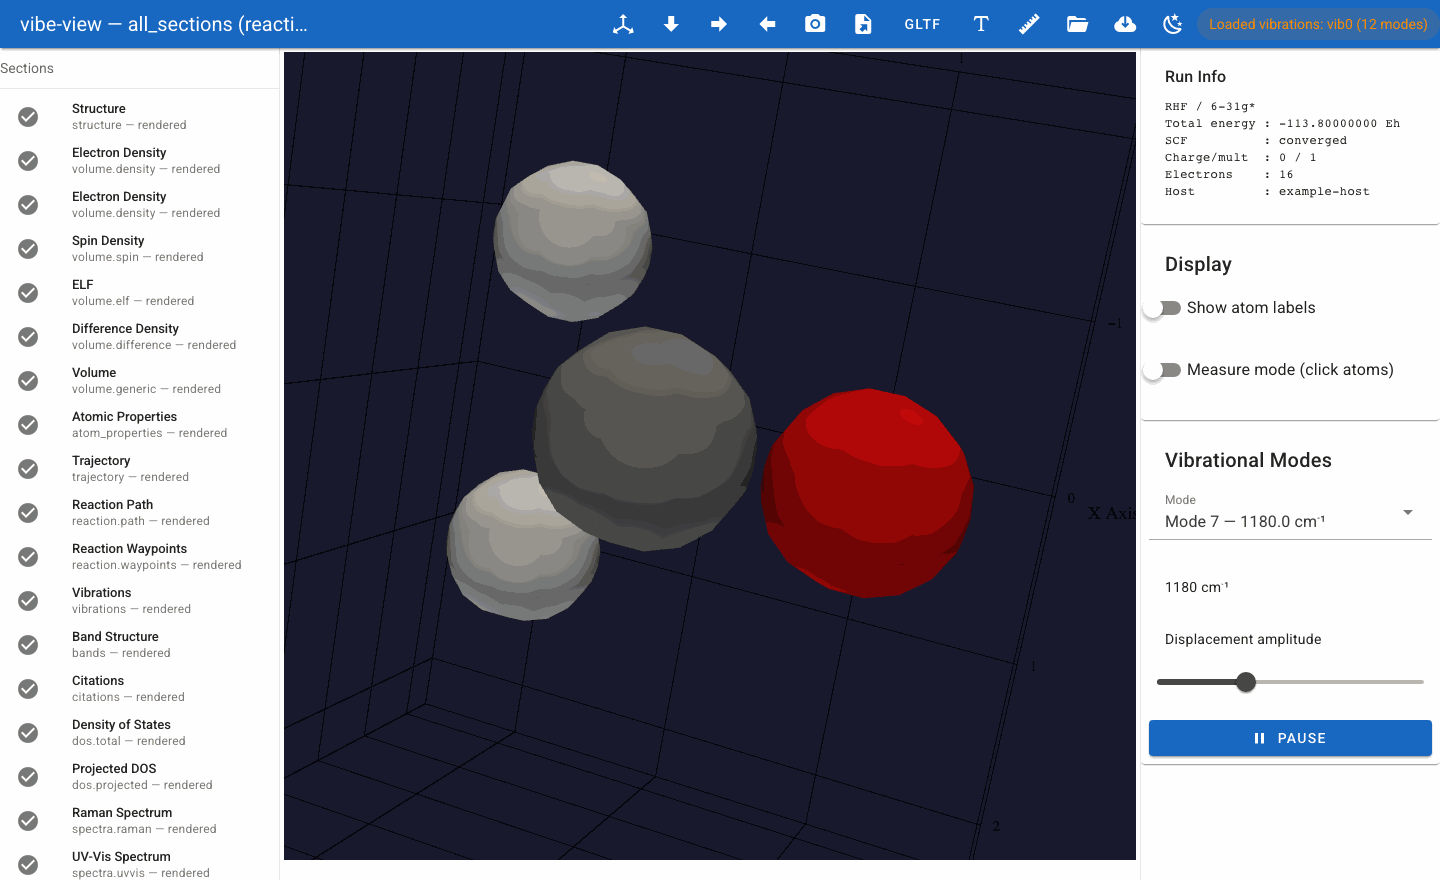Click the check icon beside Reaction Waypoints

28,557
